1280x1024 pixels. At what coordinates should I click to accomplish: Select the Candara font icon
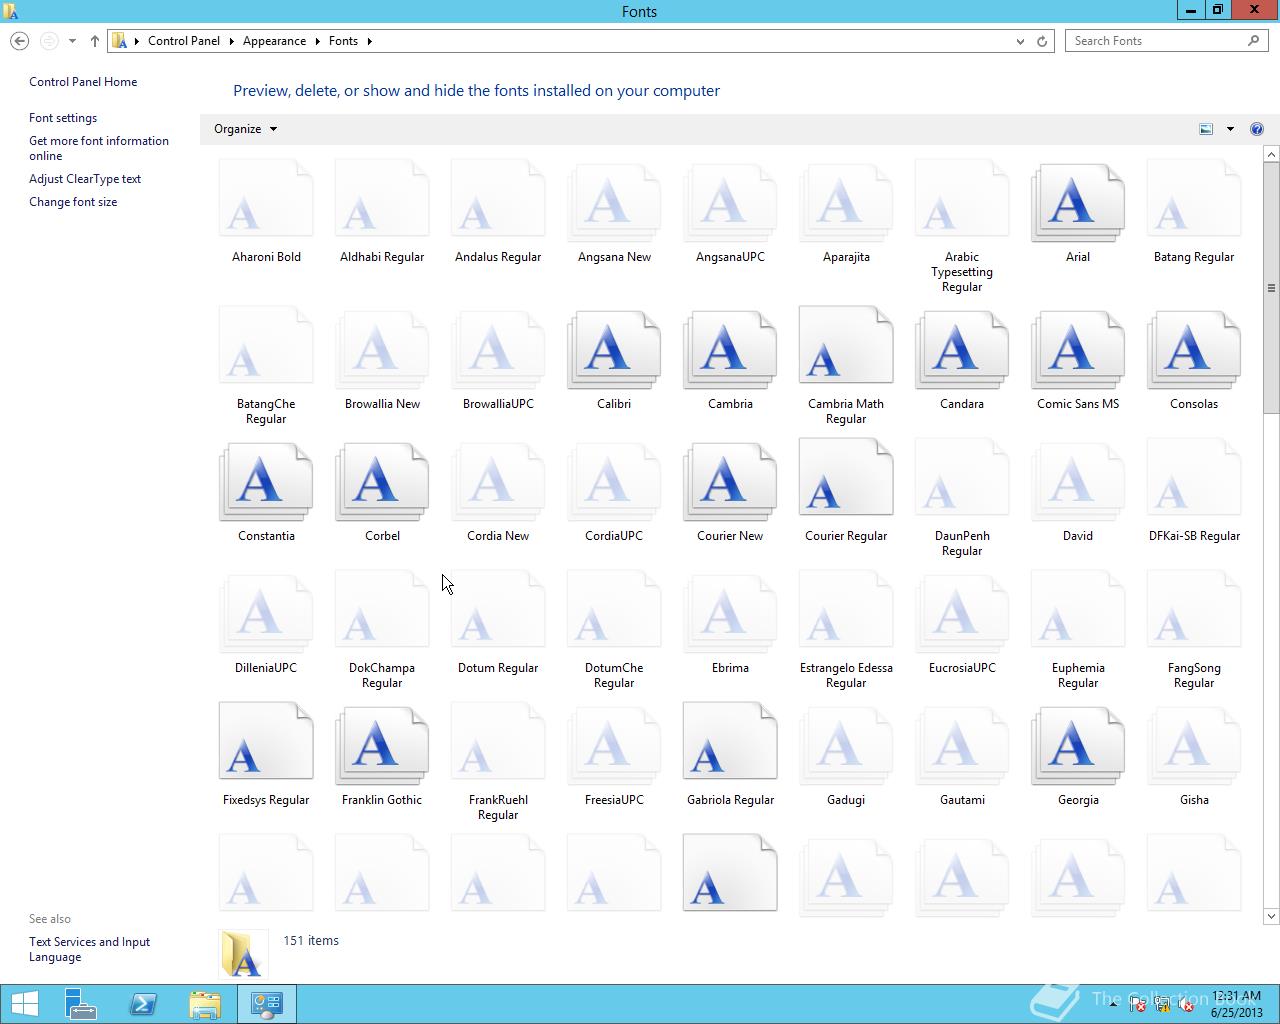tap(962, 351)
